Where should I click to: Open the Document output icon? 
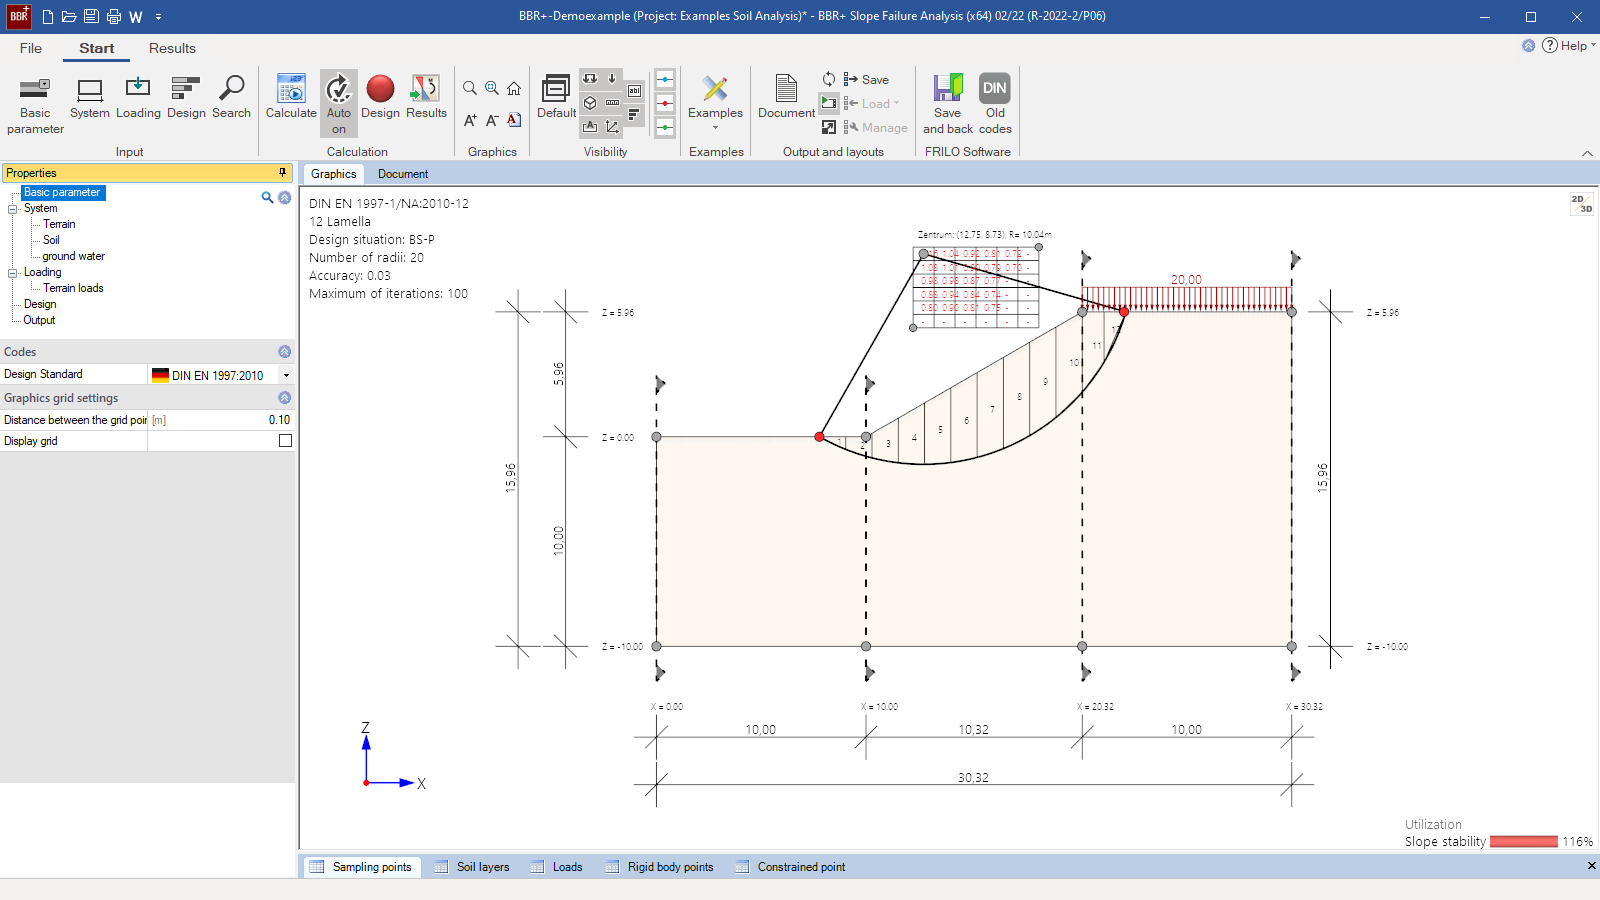(786, 98)
